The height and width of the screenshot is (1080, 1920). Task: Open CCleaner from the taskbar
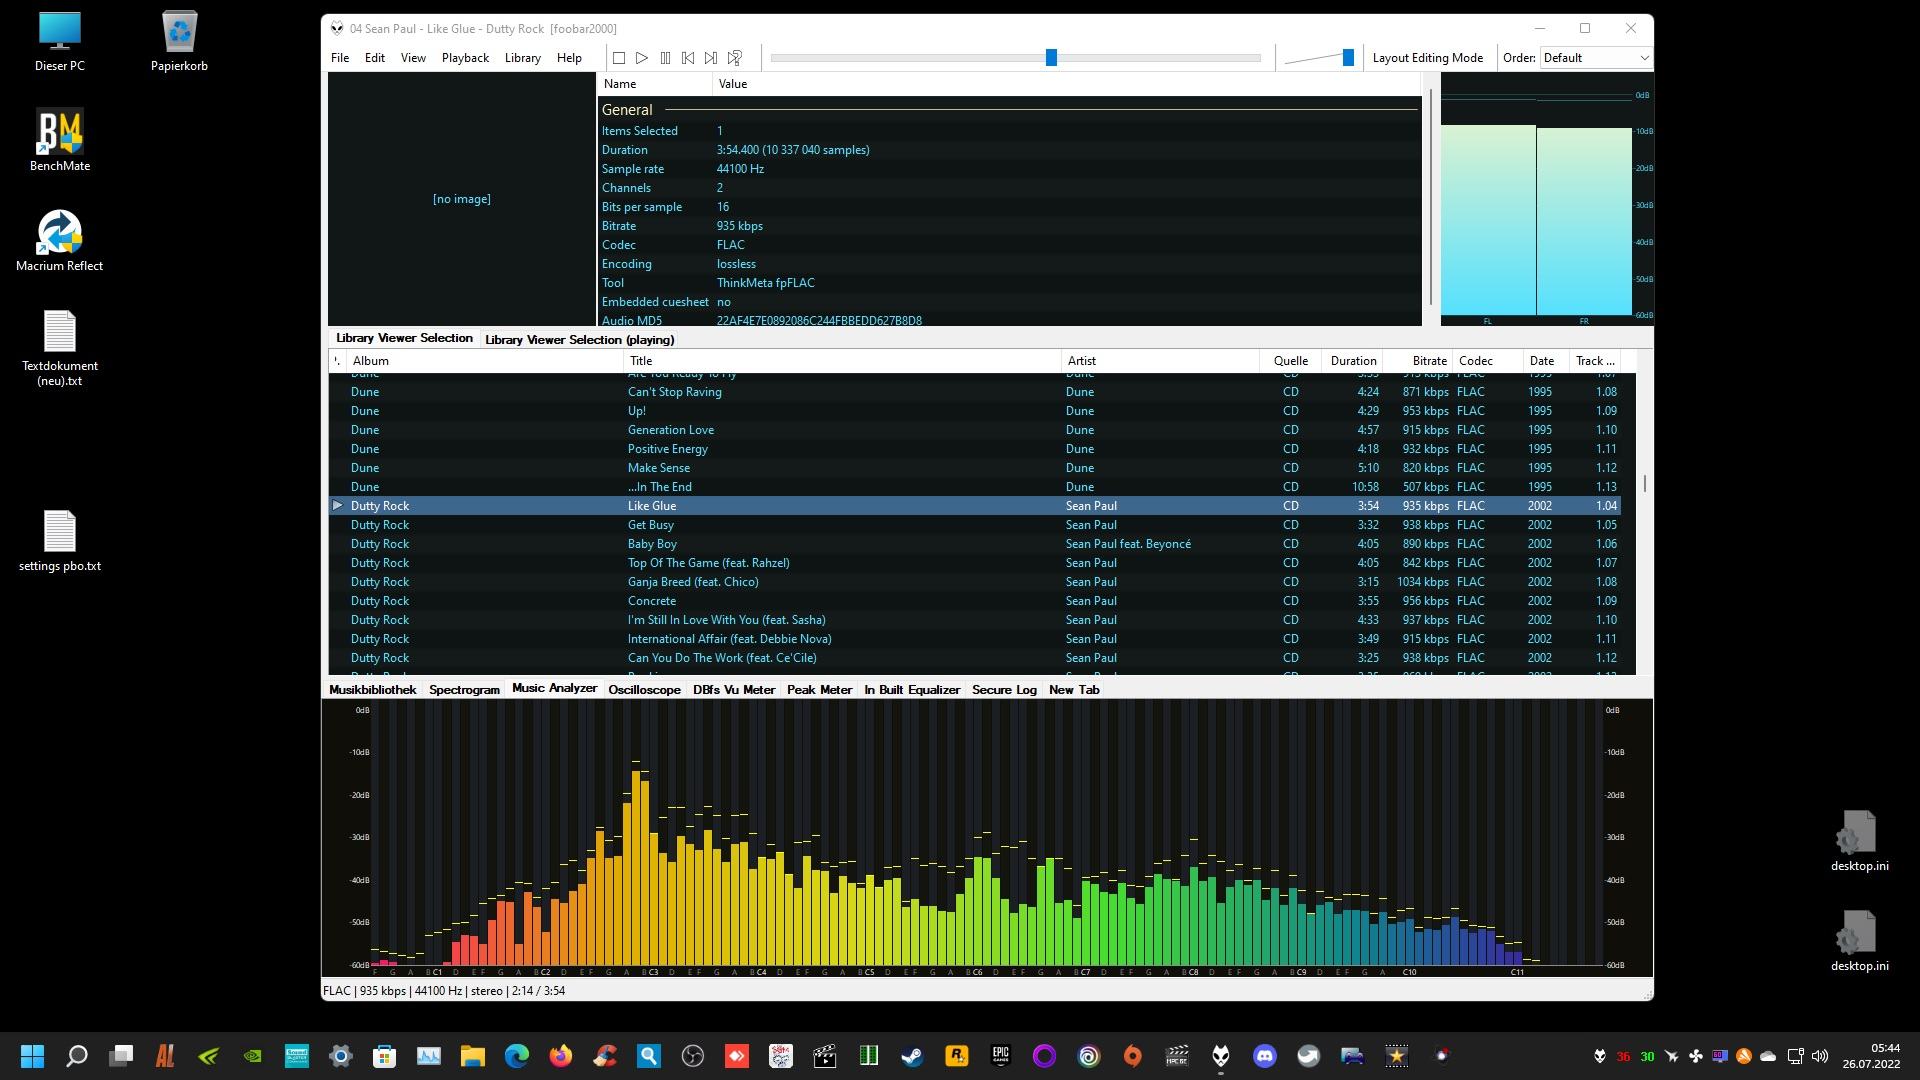605,1056
